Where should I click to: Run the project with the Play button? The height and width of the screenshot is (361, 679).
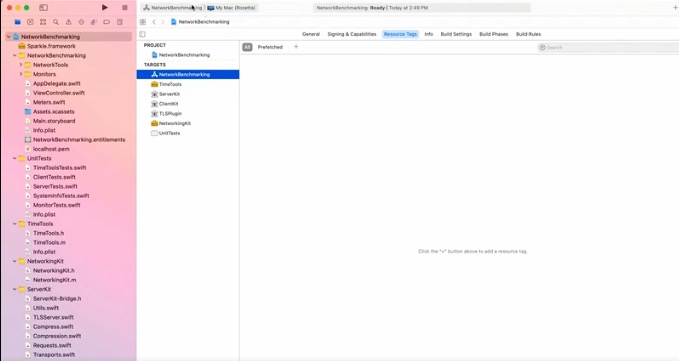pos(104,7)
